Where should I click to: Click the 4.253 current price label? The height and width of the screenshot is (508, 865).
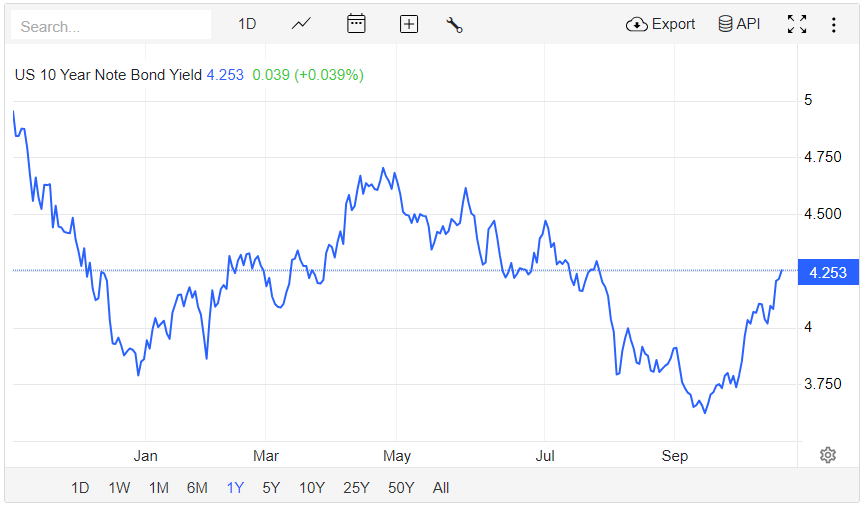pos(827,272)
